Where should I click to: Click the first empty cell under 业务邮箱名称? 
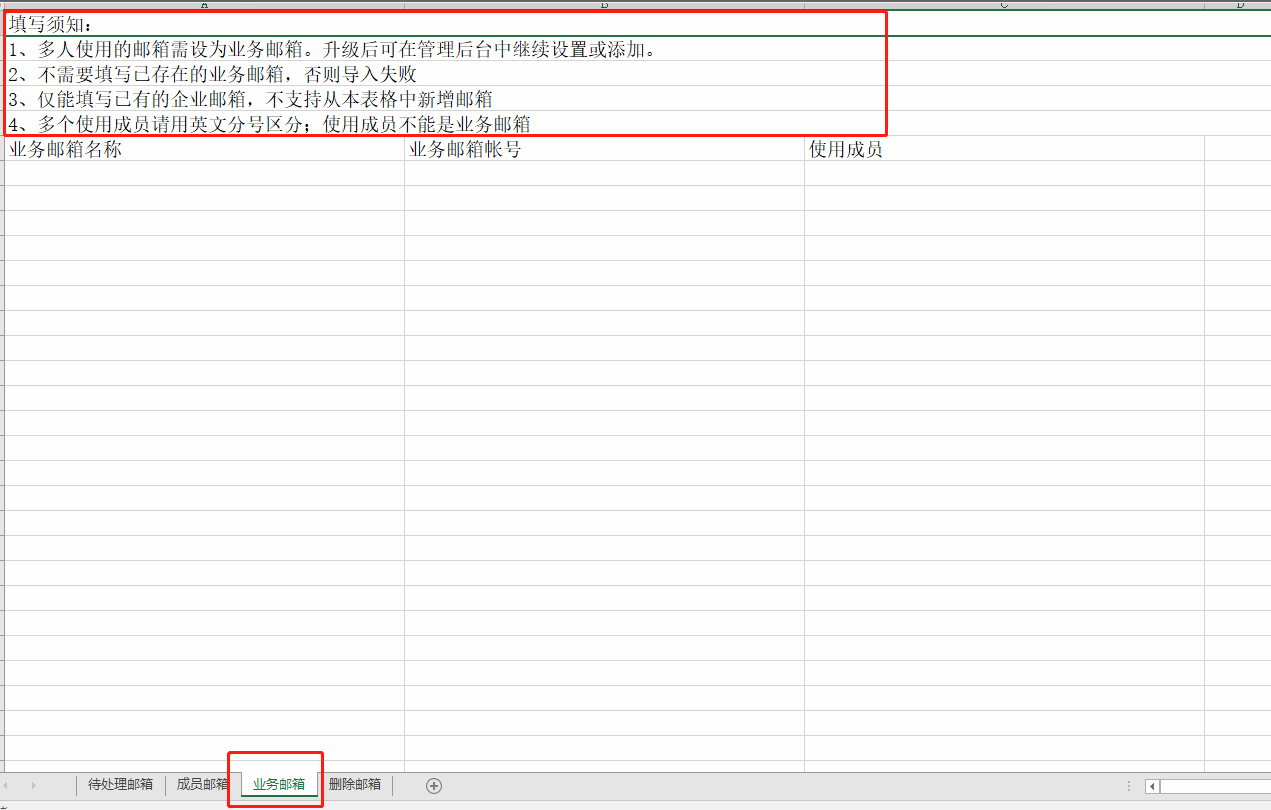pyautogui.click(x=204, y=173)
